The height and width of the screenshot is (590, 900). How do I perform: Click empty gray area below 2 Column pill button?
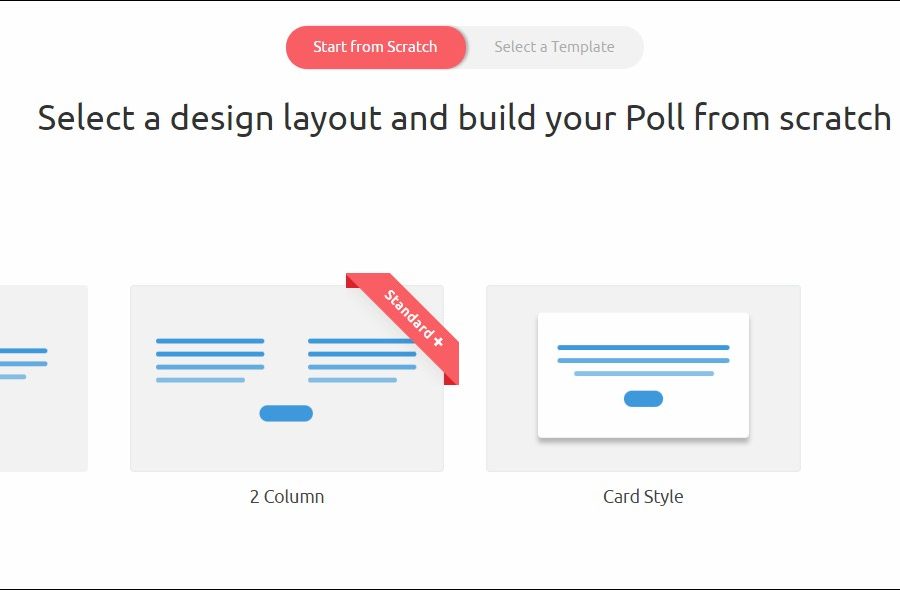[x=286, y=447]
